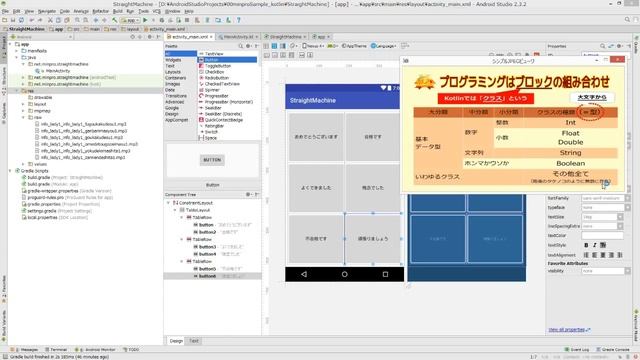Select button6 in the Component Tree
This screenshot has width=640, height=360.
click(212, 276)
